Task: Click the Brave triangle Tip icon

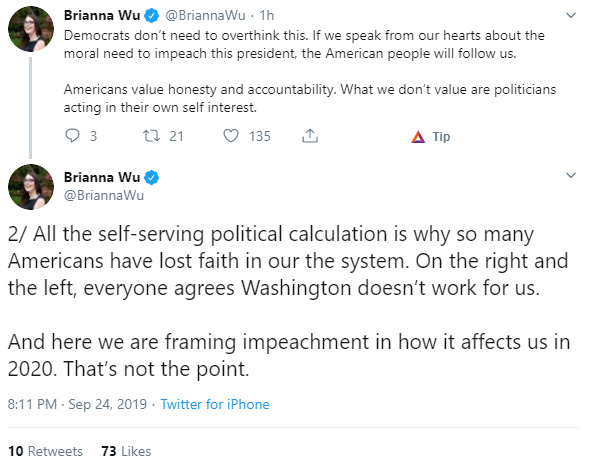Action: (418, 137)
